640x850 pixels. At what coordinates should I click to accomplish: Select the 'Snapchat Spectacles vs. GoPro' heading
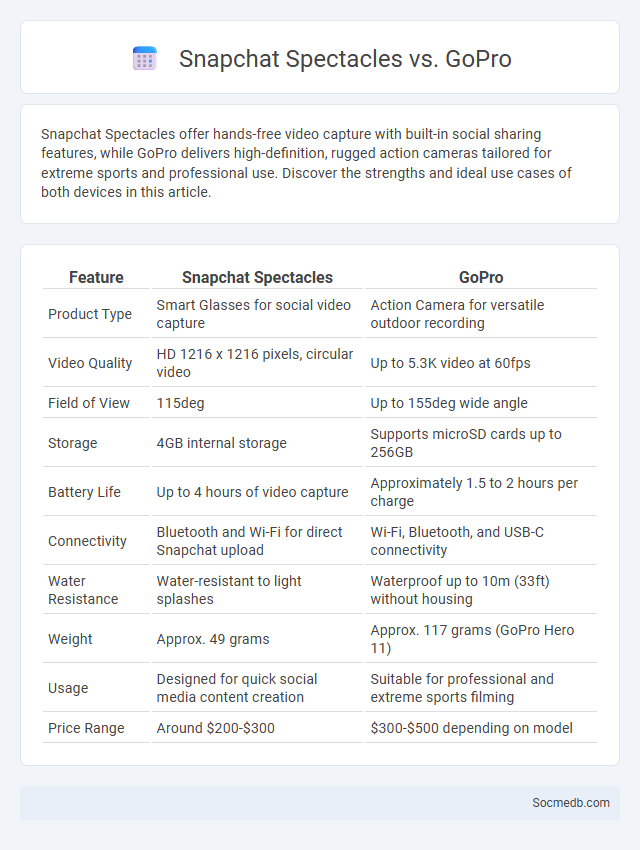(x=345, y=59)
